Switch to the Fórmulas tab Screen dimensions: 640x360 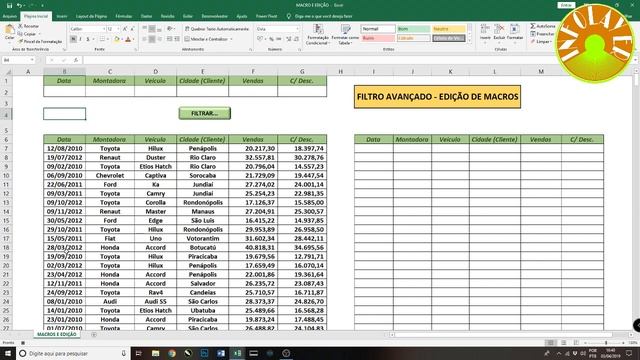[124, 16]
